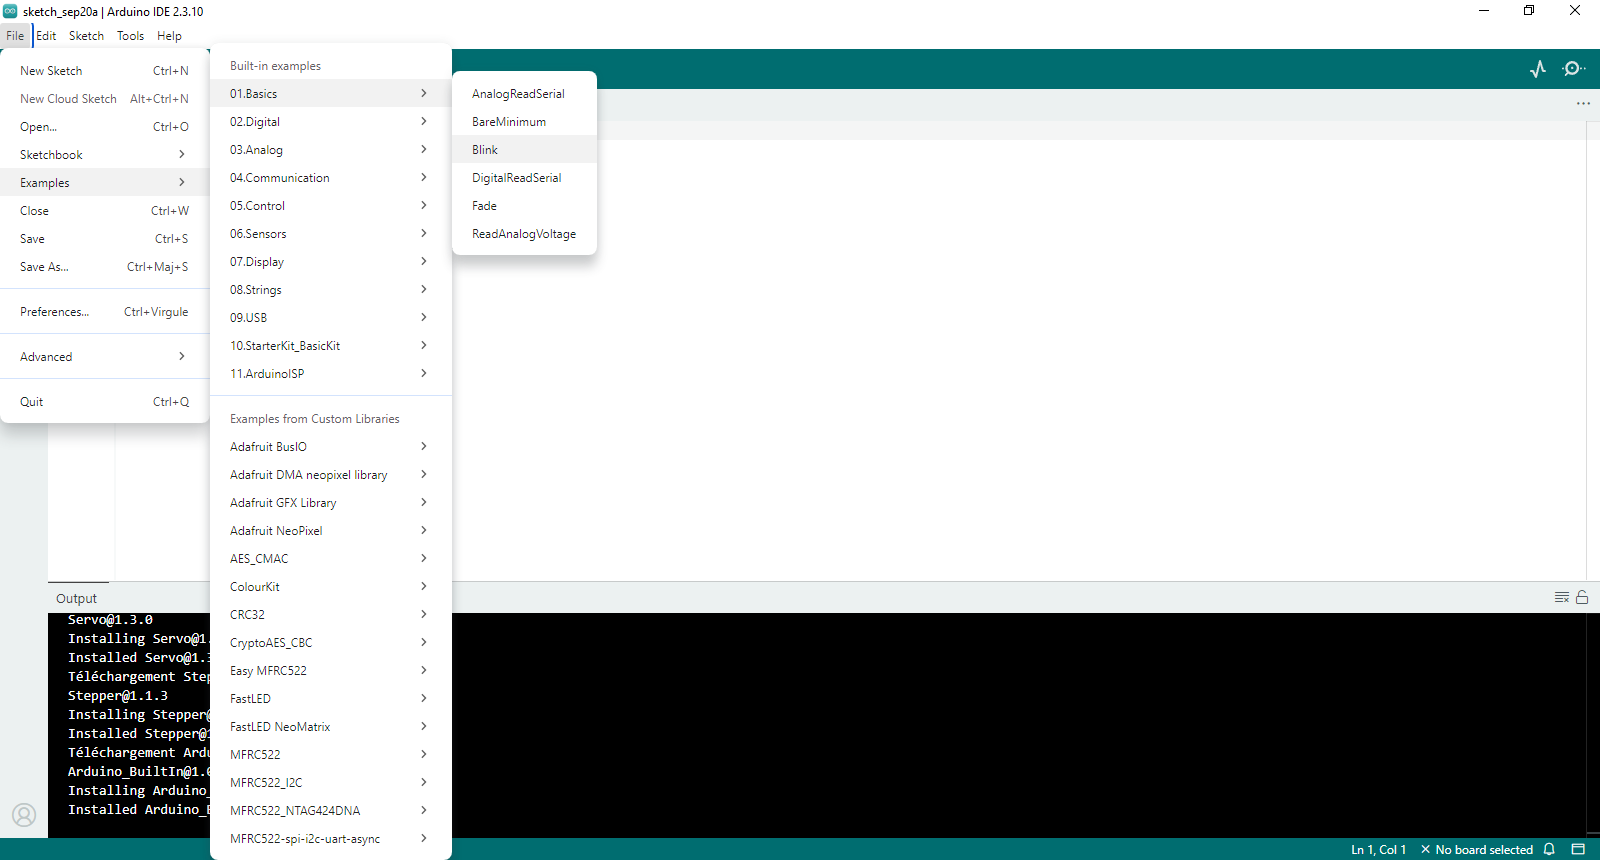Screen dimensions: 1600x860
Task: Expand the Advanced submenu
Action: pyautogui.click(x=104, y=357)
